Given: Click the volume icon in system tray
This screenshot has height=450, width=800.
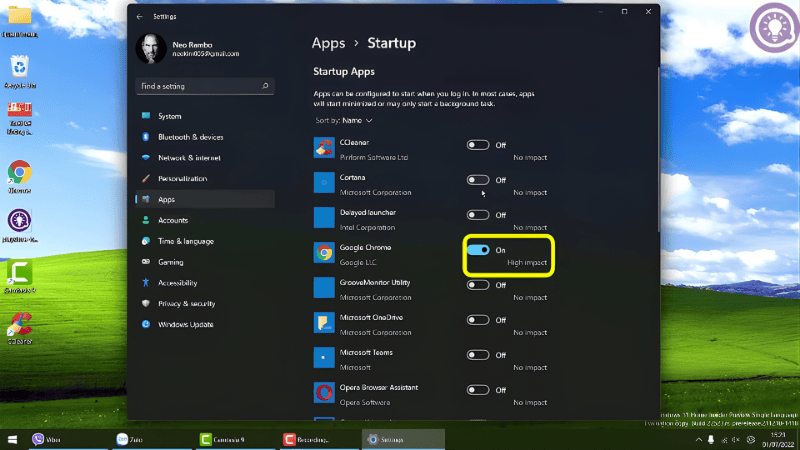Looking at the screenshot, I should [736, 440].
